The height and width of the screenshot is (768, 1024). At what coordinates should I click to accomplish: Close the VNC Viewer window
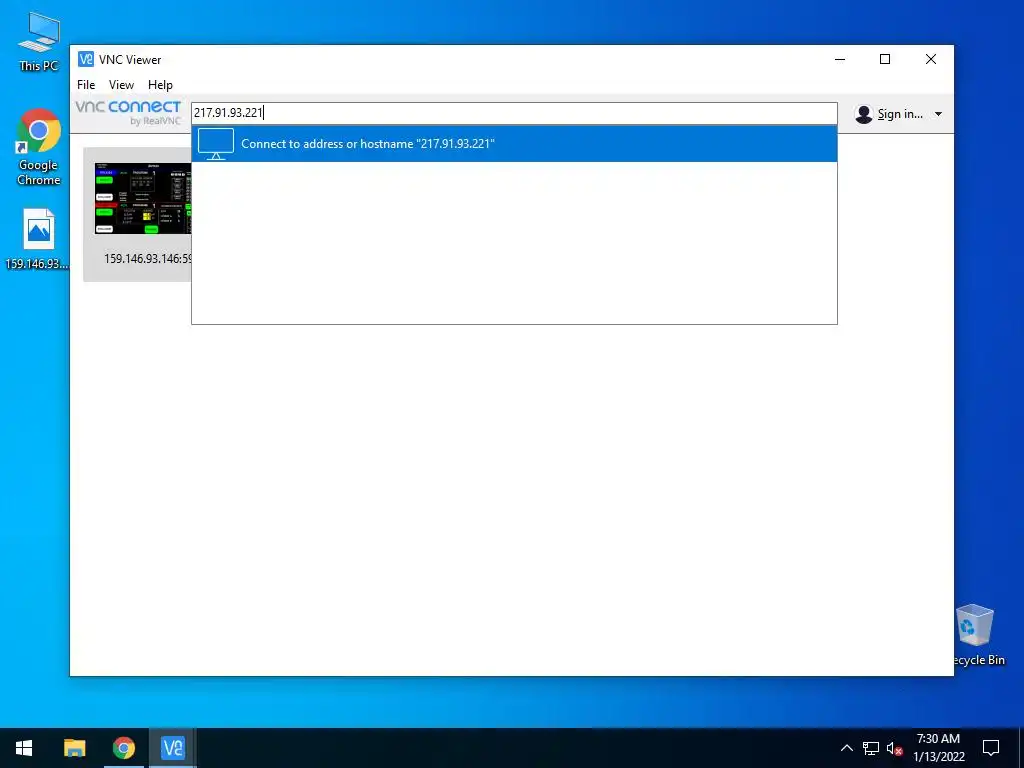pyautogui.click(x=931, y=59)
